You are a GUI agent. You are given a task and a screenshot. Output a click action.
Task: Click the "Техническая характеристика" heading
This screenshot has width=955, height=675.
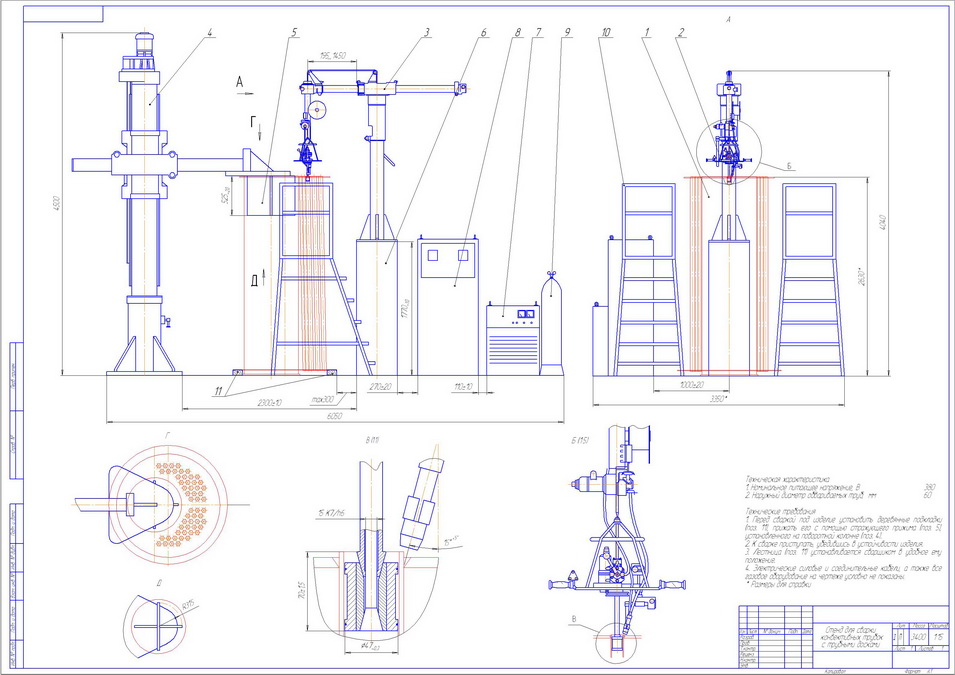pos(788,480)
